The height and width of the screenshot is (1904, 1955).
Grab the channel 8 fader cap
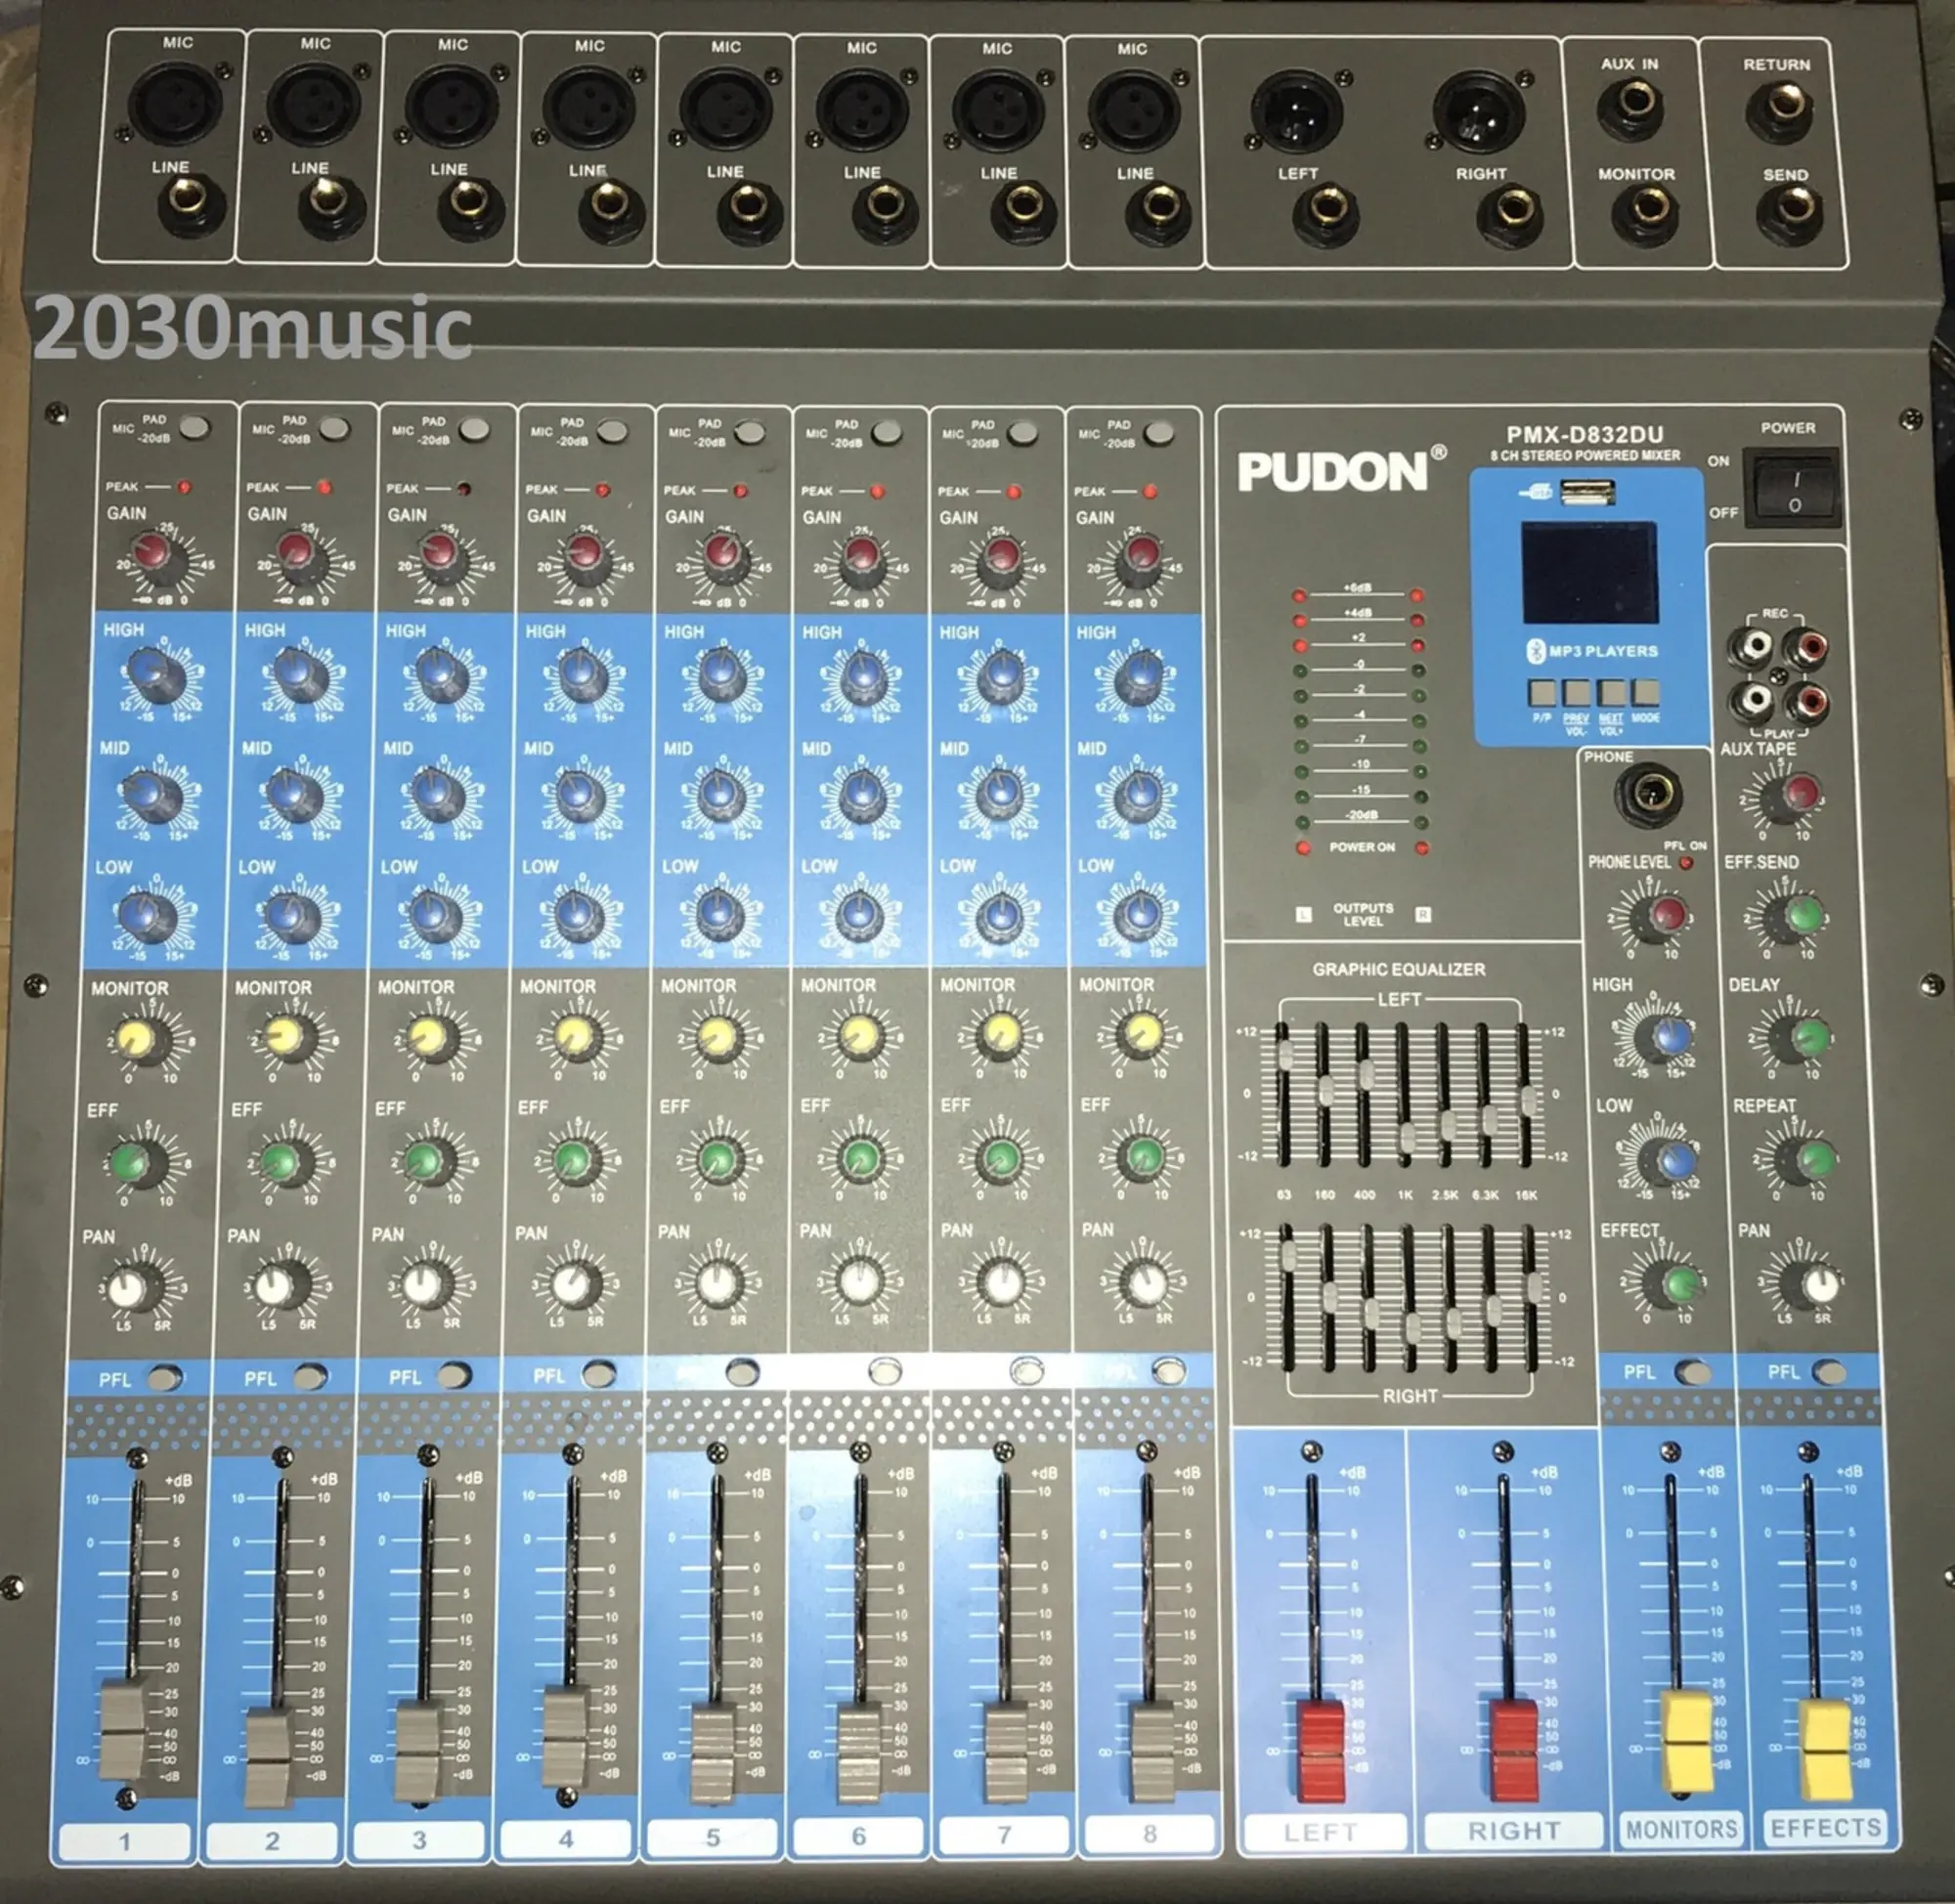pyautogui.click(x=1153, y=1754)
